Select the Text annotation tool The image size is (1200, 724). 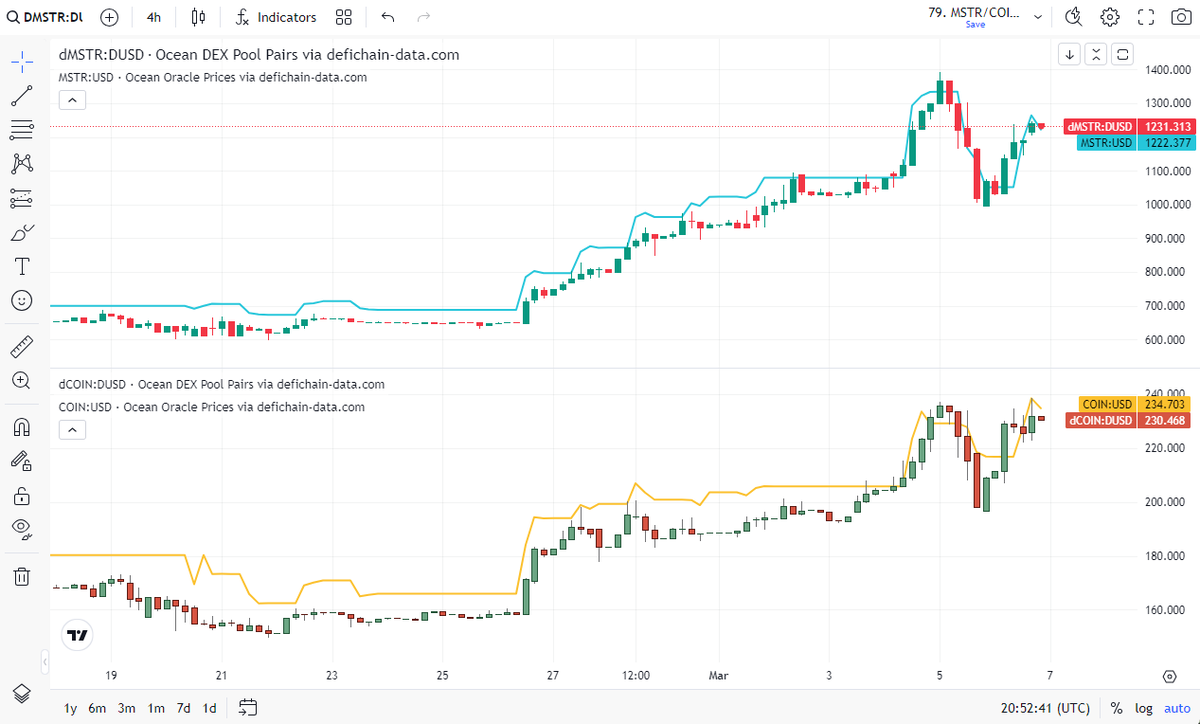pyautogui.click(x=22, y=266)
